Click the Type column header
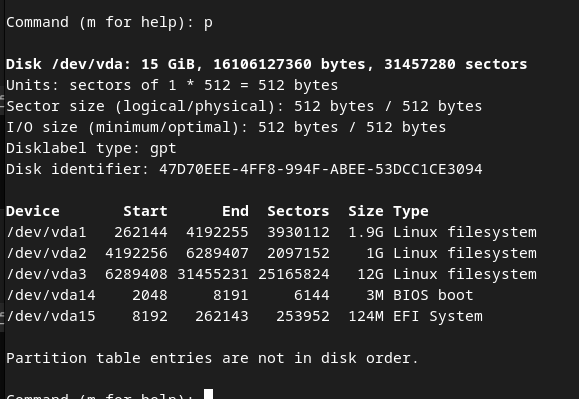This screenshot has width=579, height=399. coord(411,211)
